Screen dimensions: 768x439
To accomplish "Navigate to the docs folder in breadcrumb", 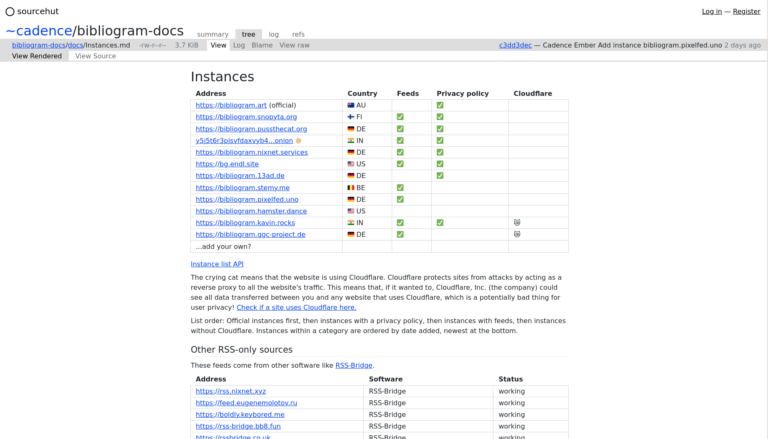I will tap(75, 45).
